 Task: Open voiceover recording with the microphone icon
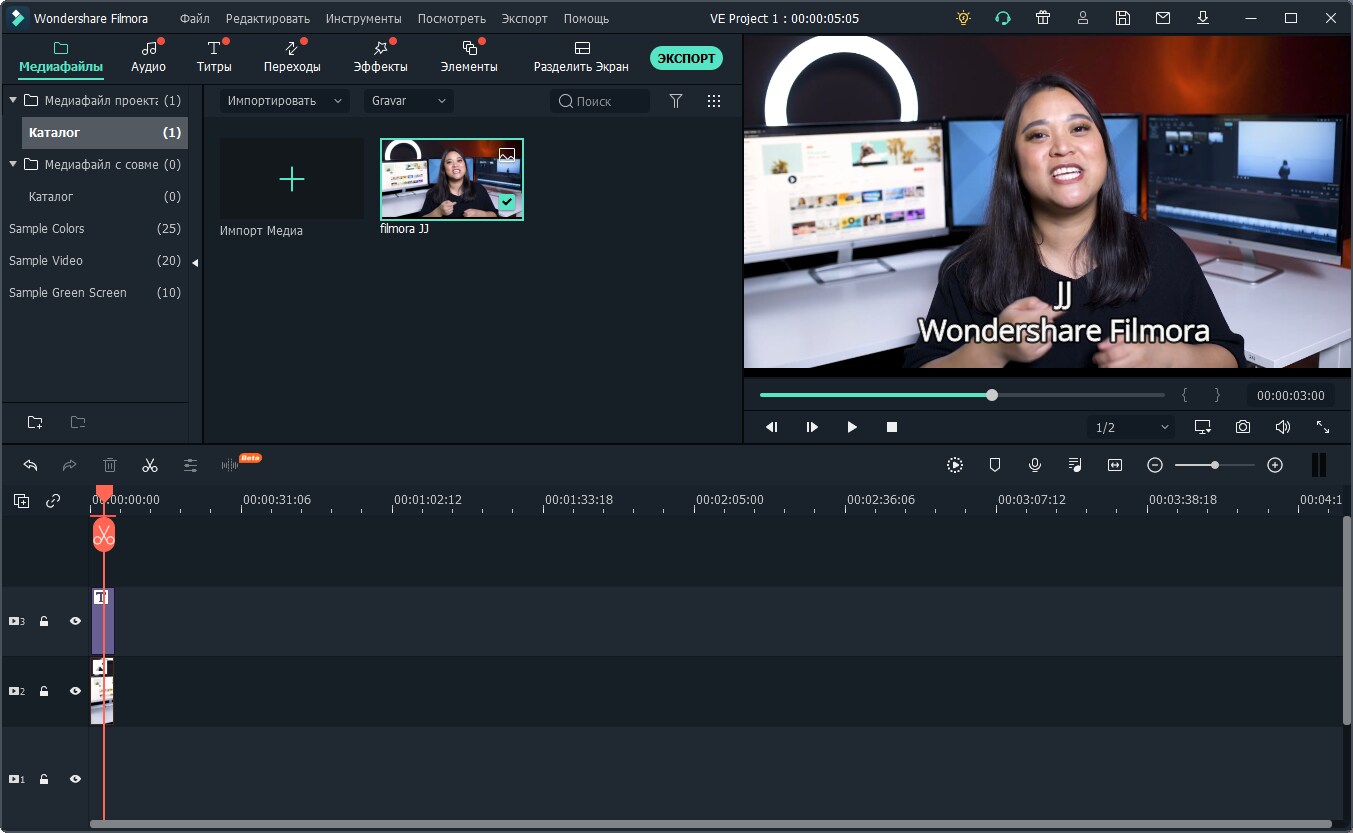pos(1035,465)
